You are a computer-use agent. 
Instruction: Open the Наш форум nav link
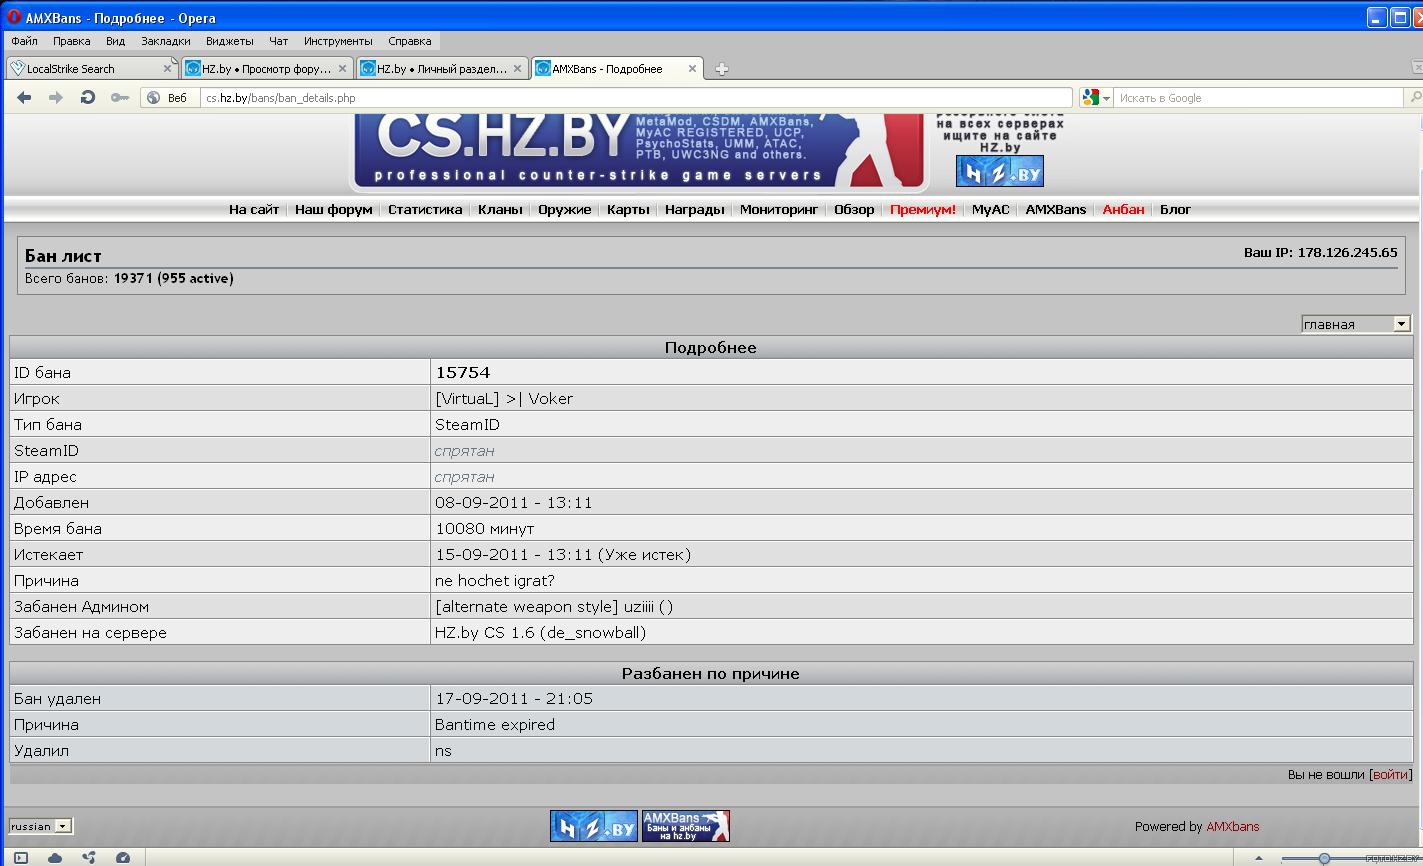[x=333, y=209]
